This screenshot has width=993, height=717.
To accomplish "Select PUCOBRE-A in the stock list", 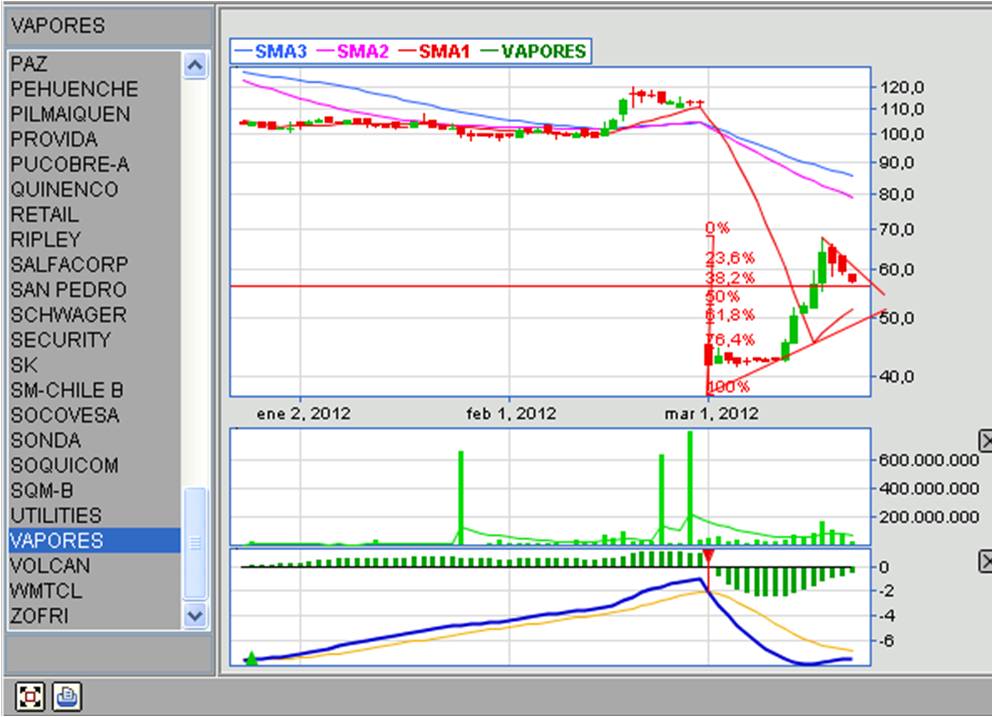I will click(95, 164).
